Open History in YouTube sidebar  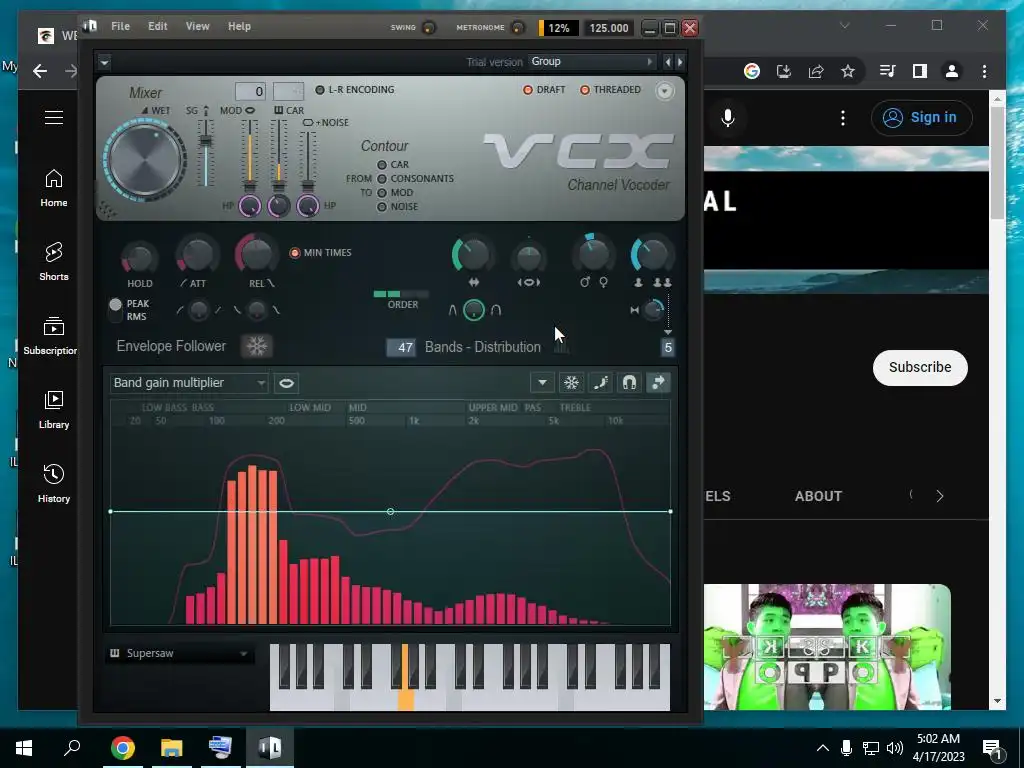tap(54, 484)
